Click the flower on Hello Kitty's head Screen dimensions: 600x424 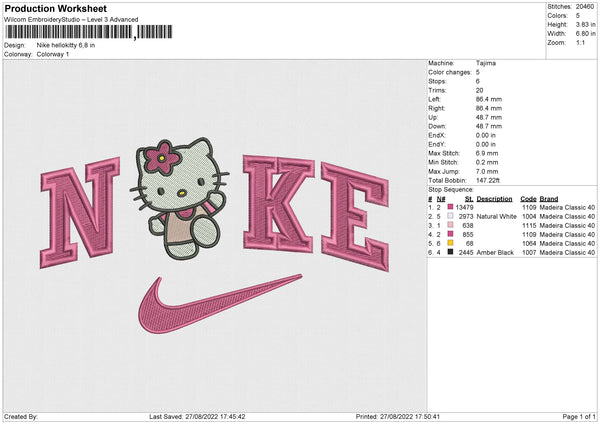pyautogui.click(x=162, y=158)
